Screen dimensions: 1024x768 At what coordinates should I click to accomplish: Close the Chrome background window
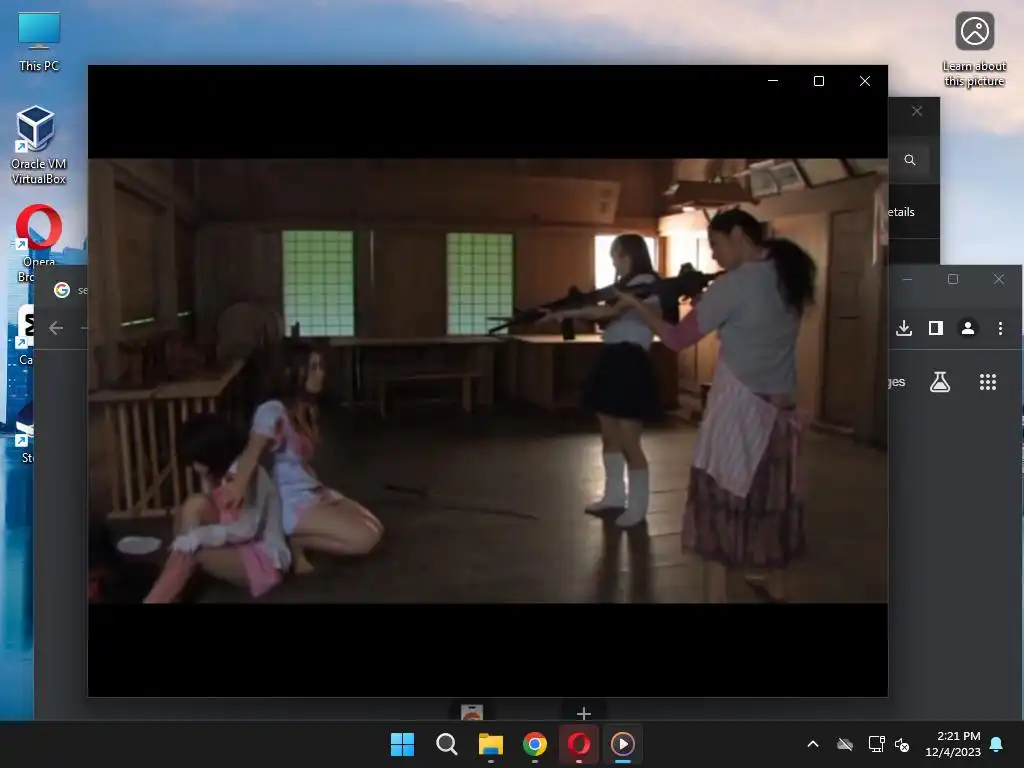[x=999, y=279]
